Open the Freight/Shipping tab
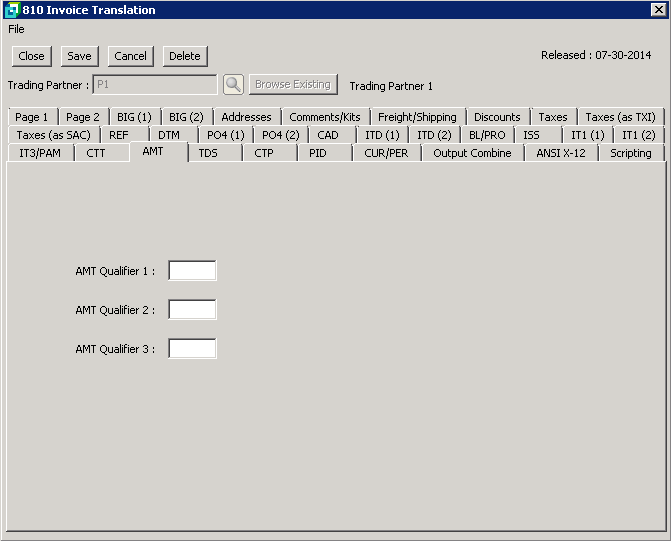The height and width of the screenshot is (541, 671). [x=417, y=117]
